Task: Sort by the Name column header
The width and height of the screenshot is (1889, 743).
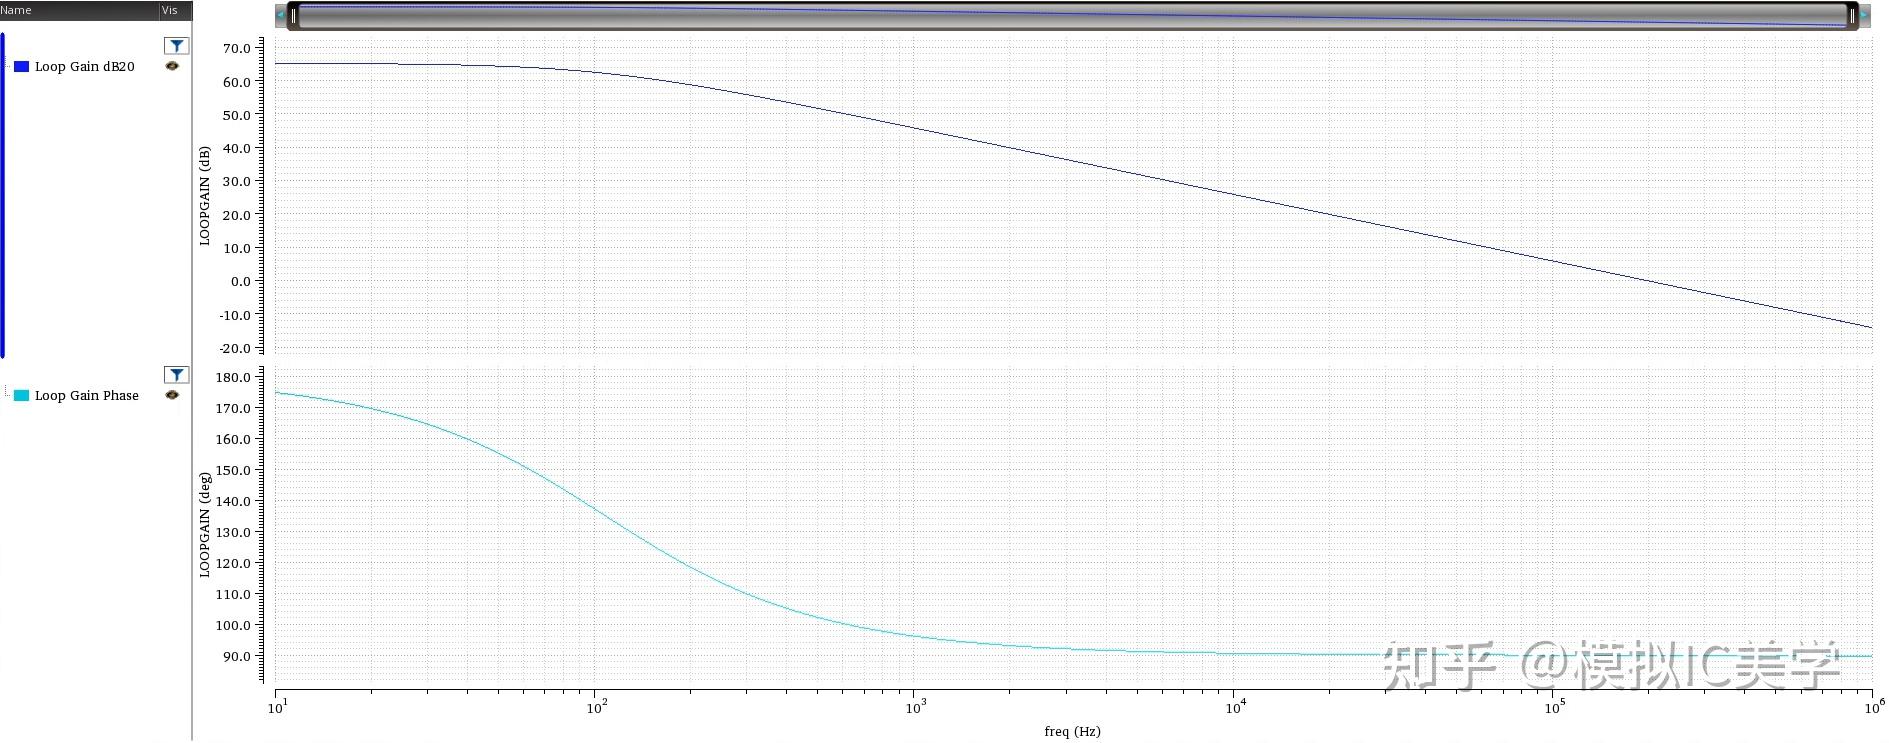Action: [79, 10]
